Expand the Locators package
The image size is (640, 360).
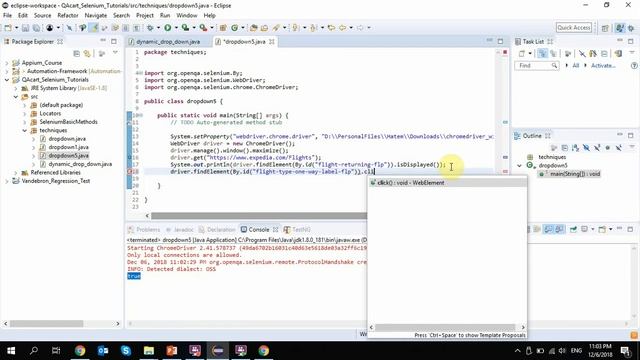[24, 113]
